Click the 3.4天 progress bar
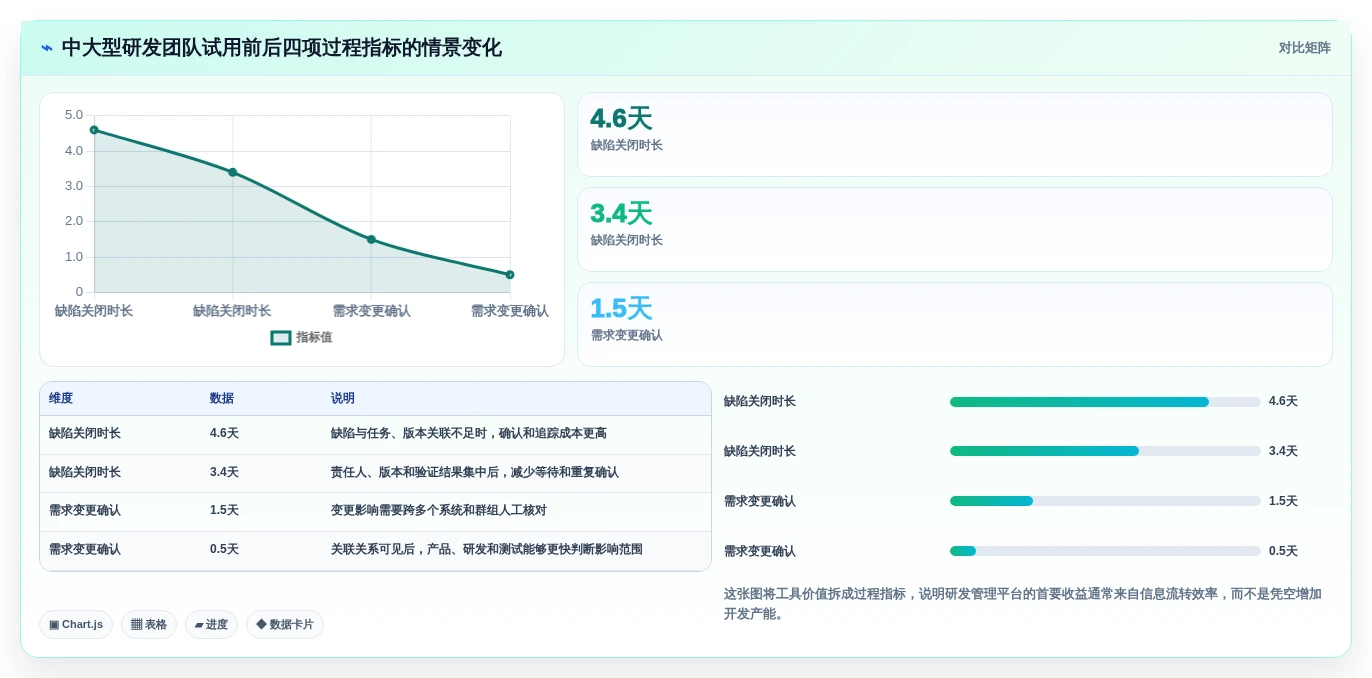Viewport: 1372px width, 678px height. pyautogui.click(x=1105, y=451)
